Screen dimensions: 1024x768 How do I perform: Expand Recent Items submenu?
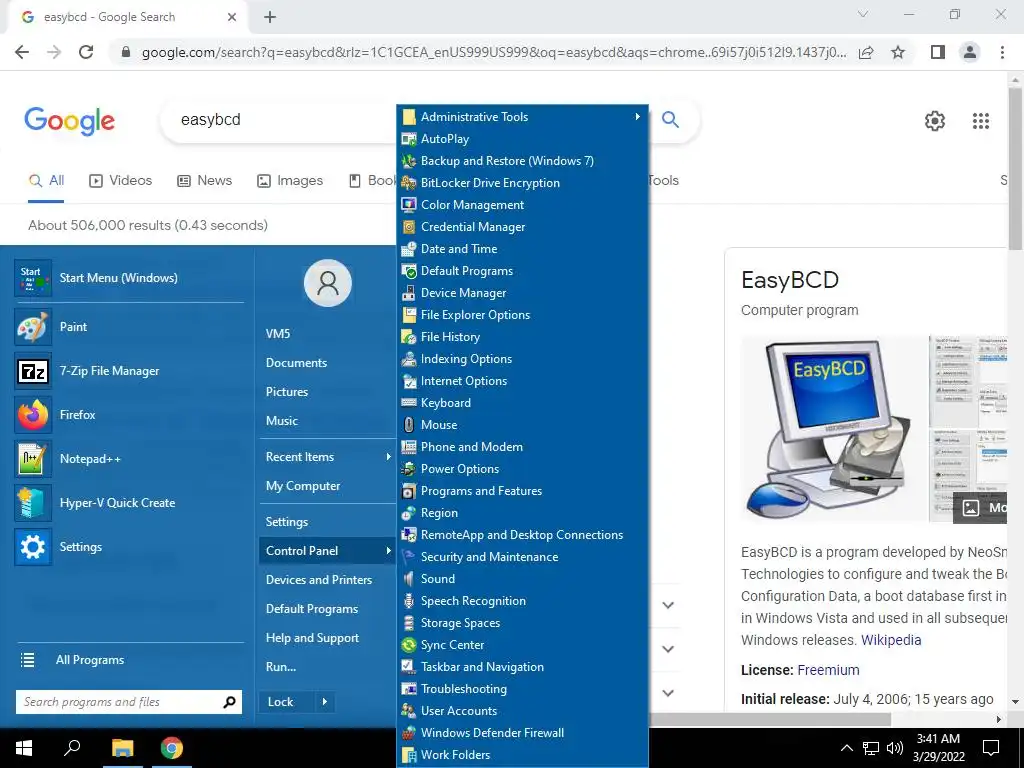point(389,457)
